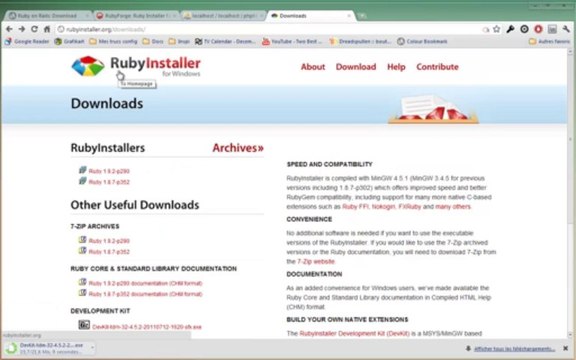Click the RubyInstaller gem logo

click(x=88, y=66)
